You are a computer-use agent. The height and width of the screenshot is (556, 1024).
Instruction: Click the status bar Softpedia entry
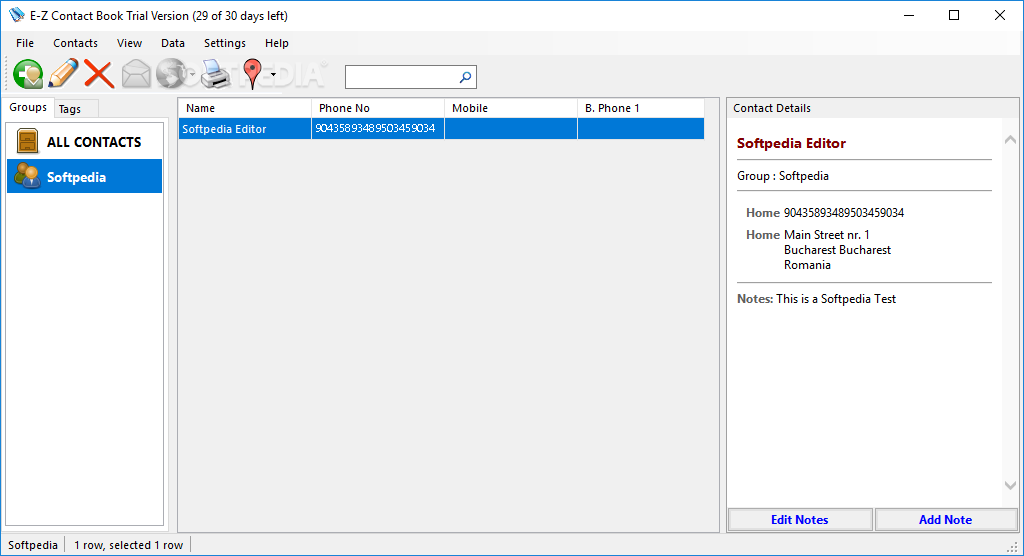33,545
